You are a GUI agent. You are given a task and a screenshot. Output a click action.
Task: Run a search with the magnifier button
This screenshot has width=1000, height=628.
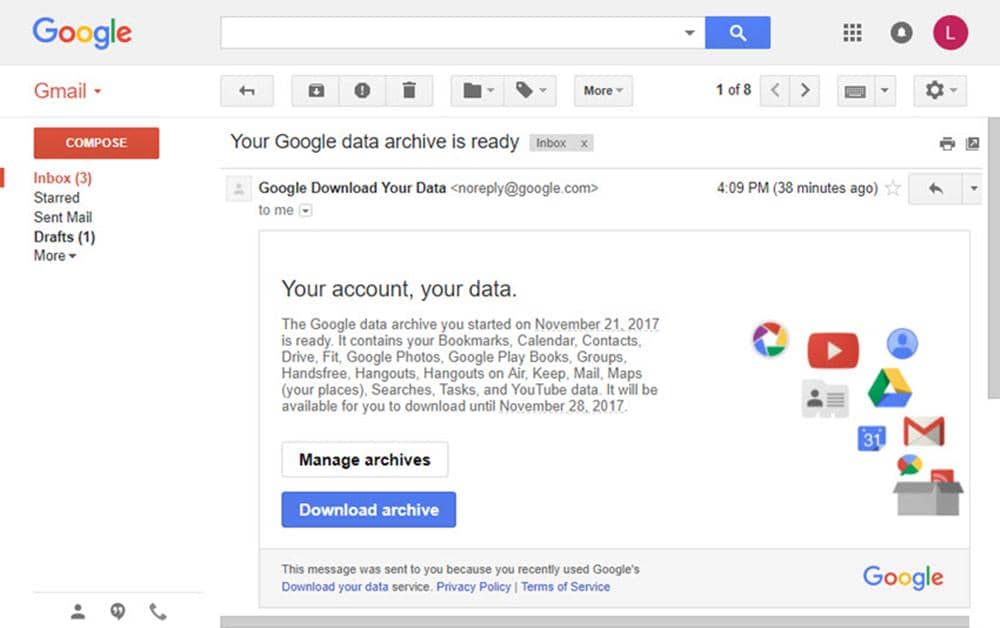[x=738, y=32]
